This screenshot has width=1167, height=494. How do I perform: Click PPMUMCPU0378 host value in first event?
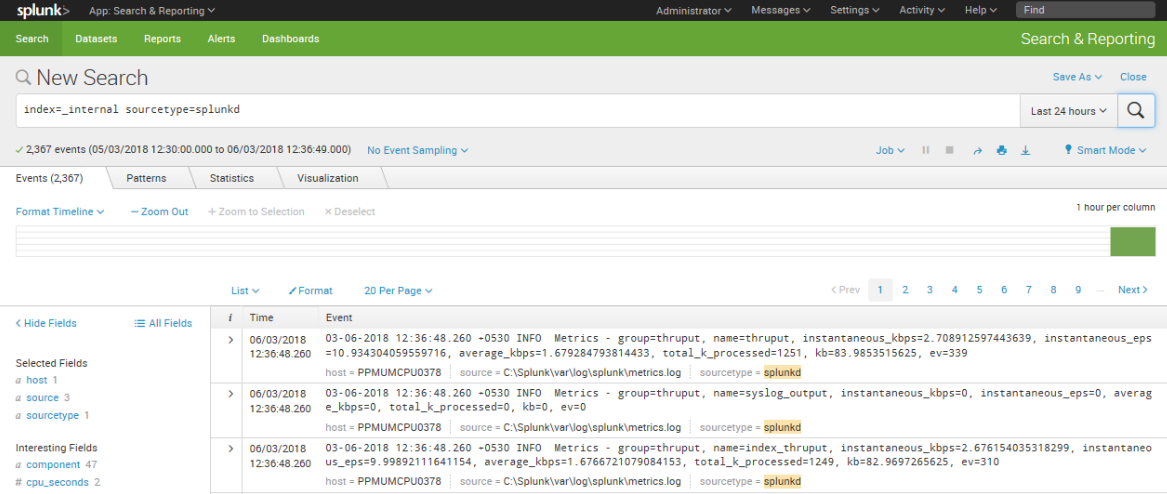pos(399,372)
